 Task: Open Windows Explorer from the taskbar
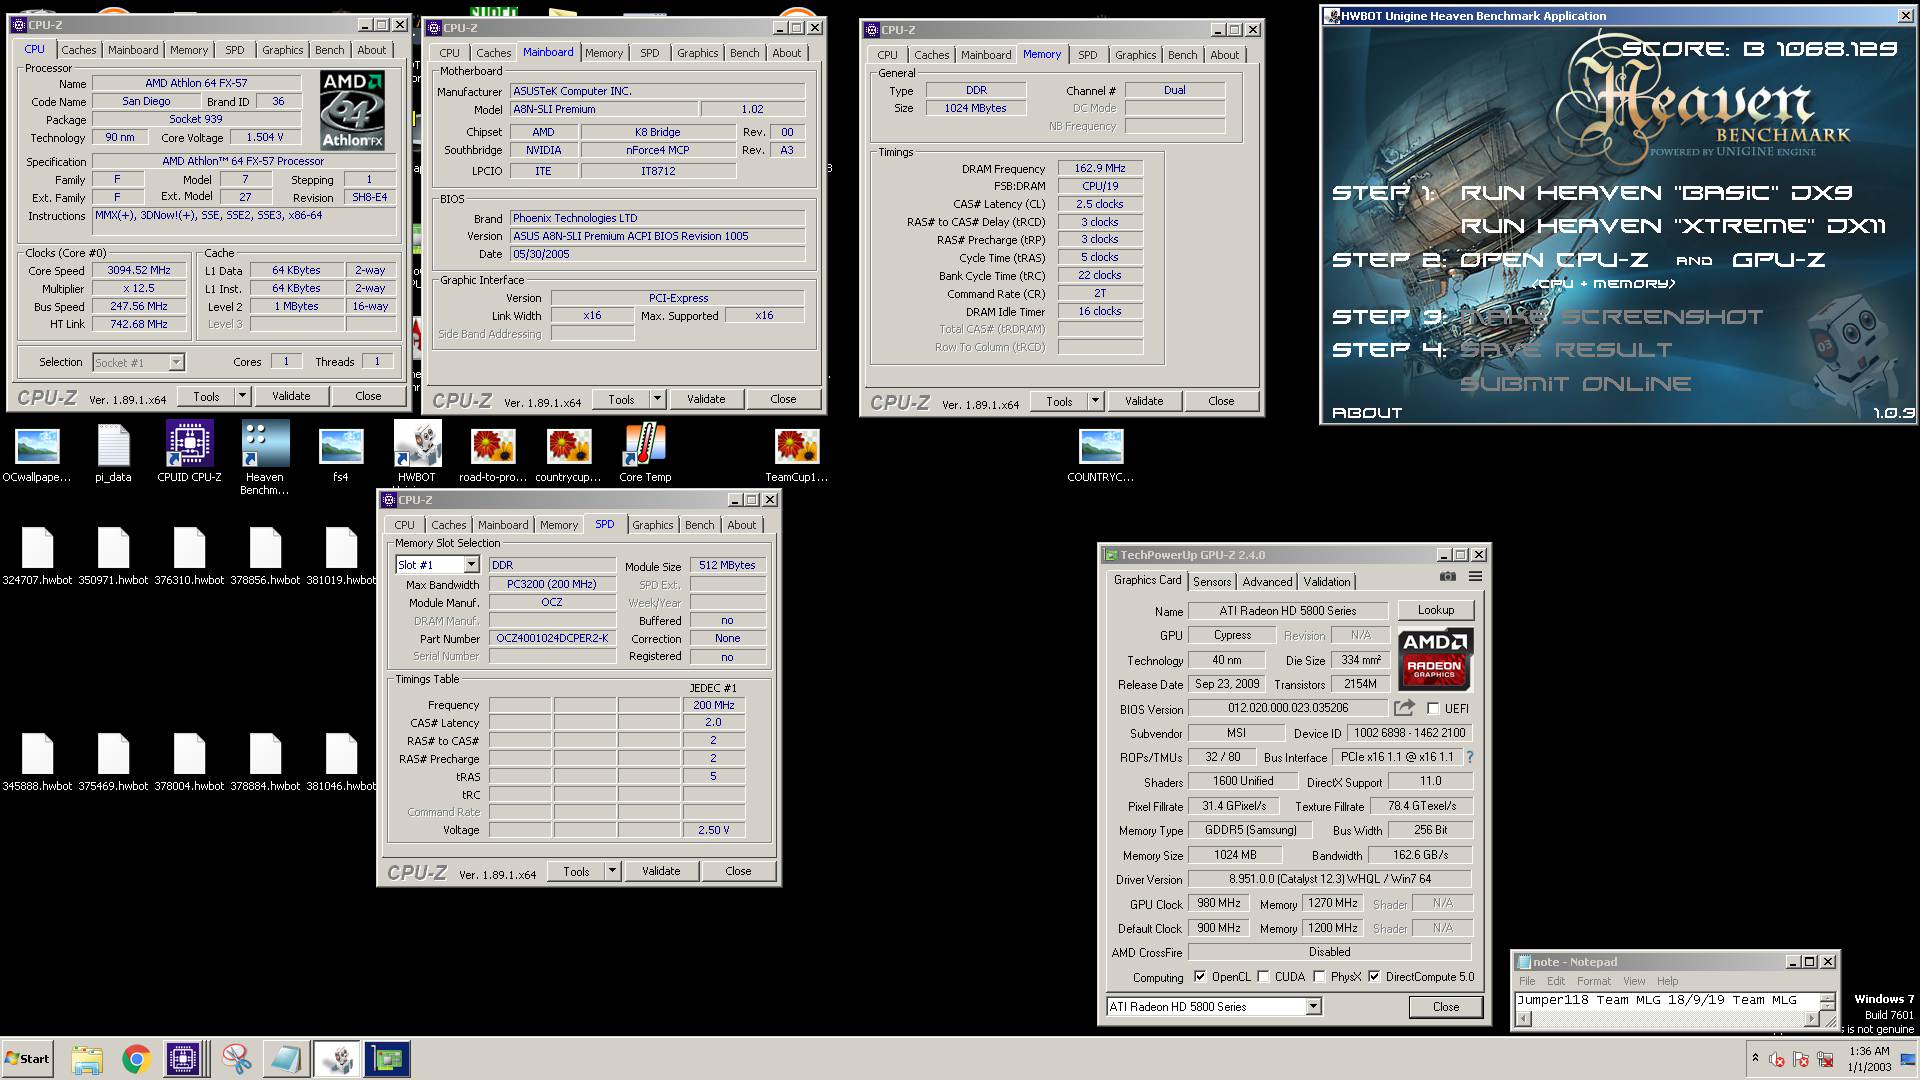(x=86, y=1059)
